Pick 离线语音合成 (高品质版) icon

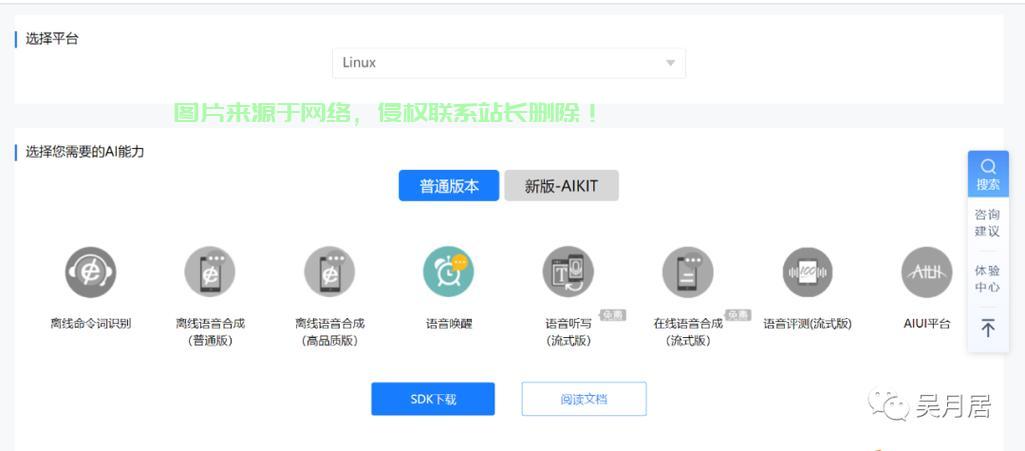(x=329, y=271)
